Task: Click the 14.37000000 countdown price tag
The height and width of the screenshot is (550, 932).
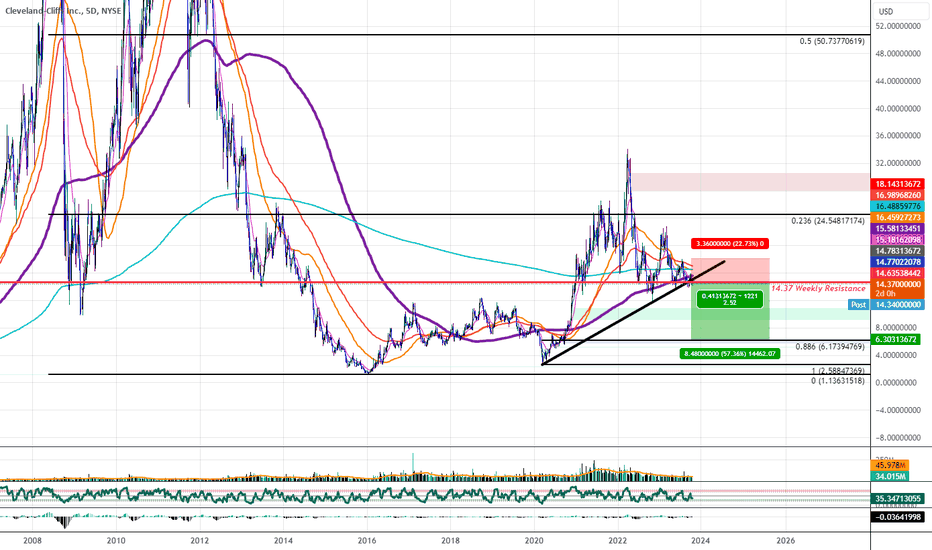Action: coord(896,289)
